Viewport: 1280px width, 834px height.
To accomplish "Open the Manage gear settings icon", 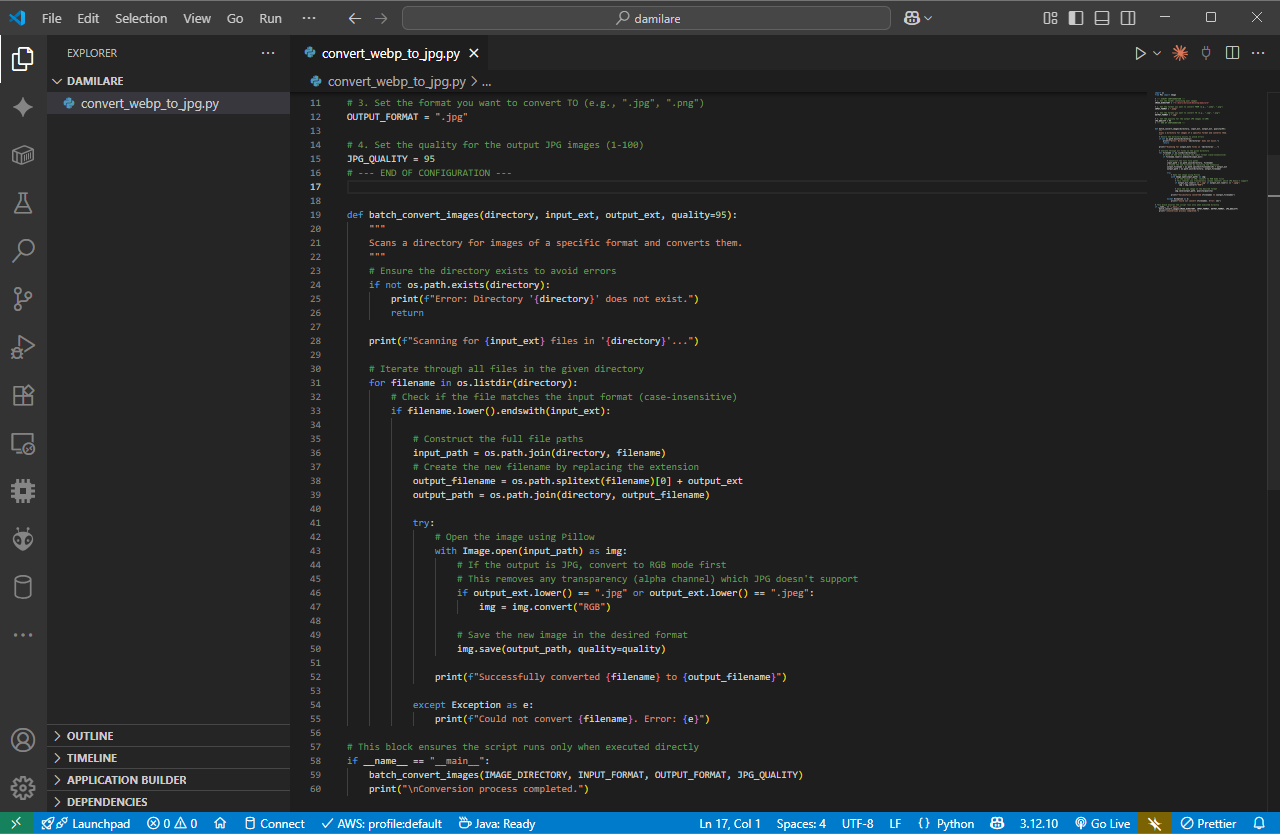I will 23,789.
